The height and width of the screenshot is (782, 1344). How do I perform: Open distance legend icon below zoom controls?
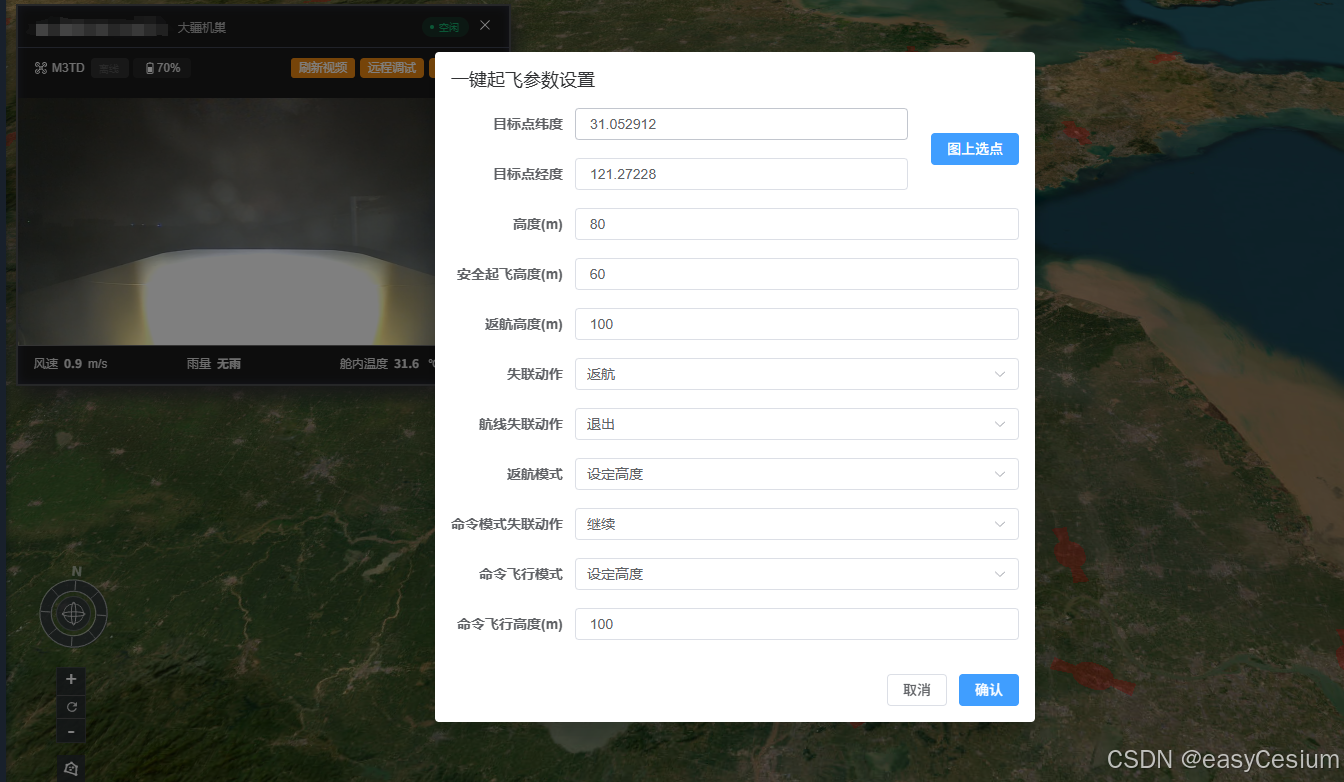tap(71, 768)
